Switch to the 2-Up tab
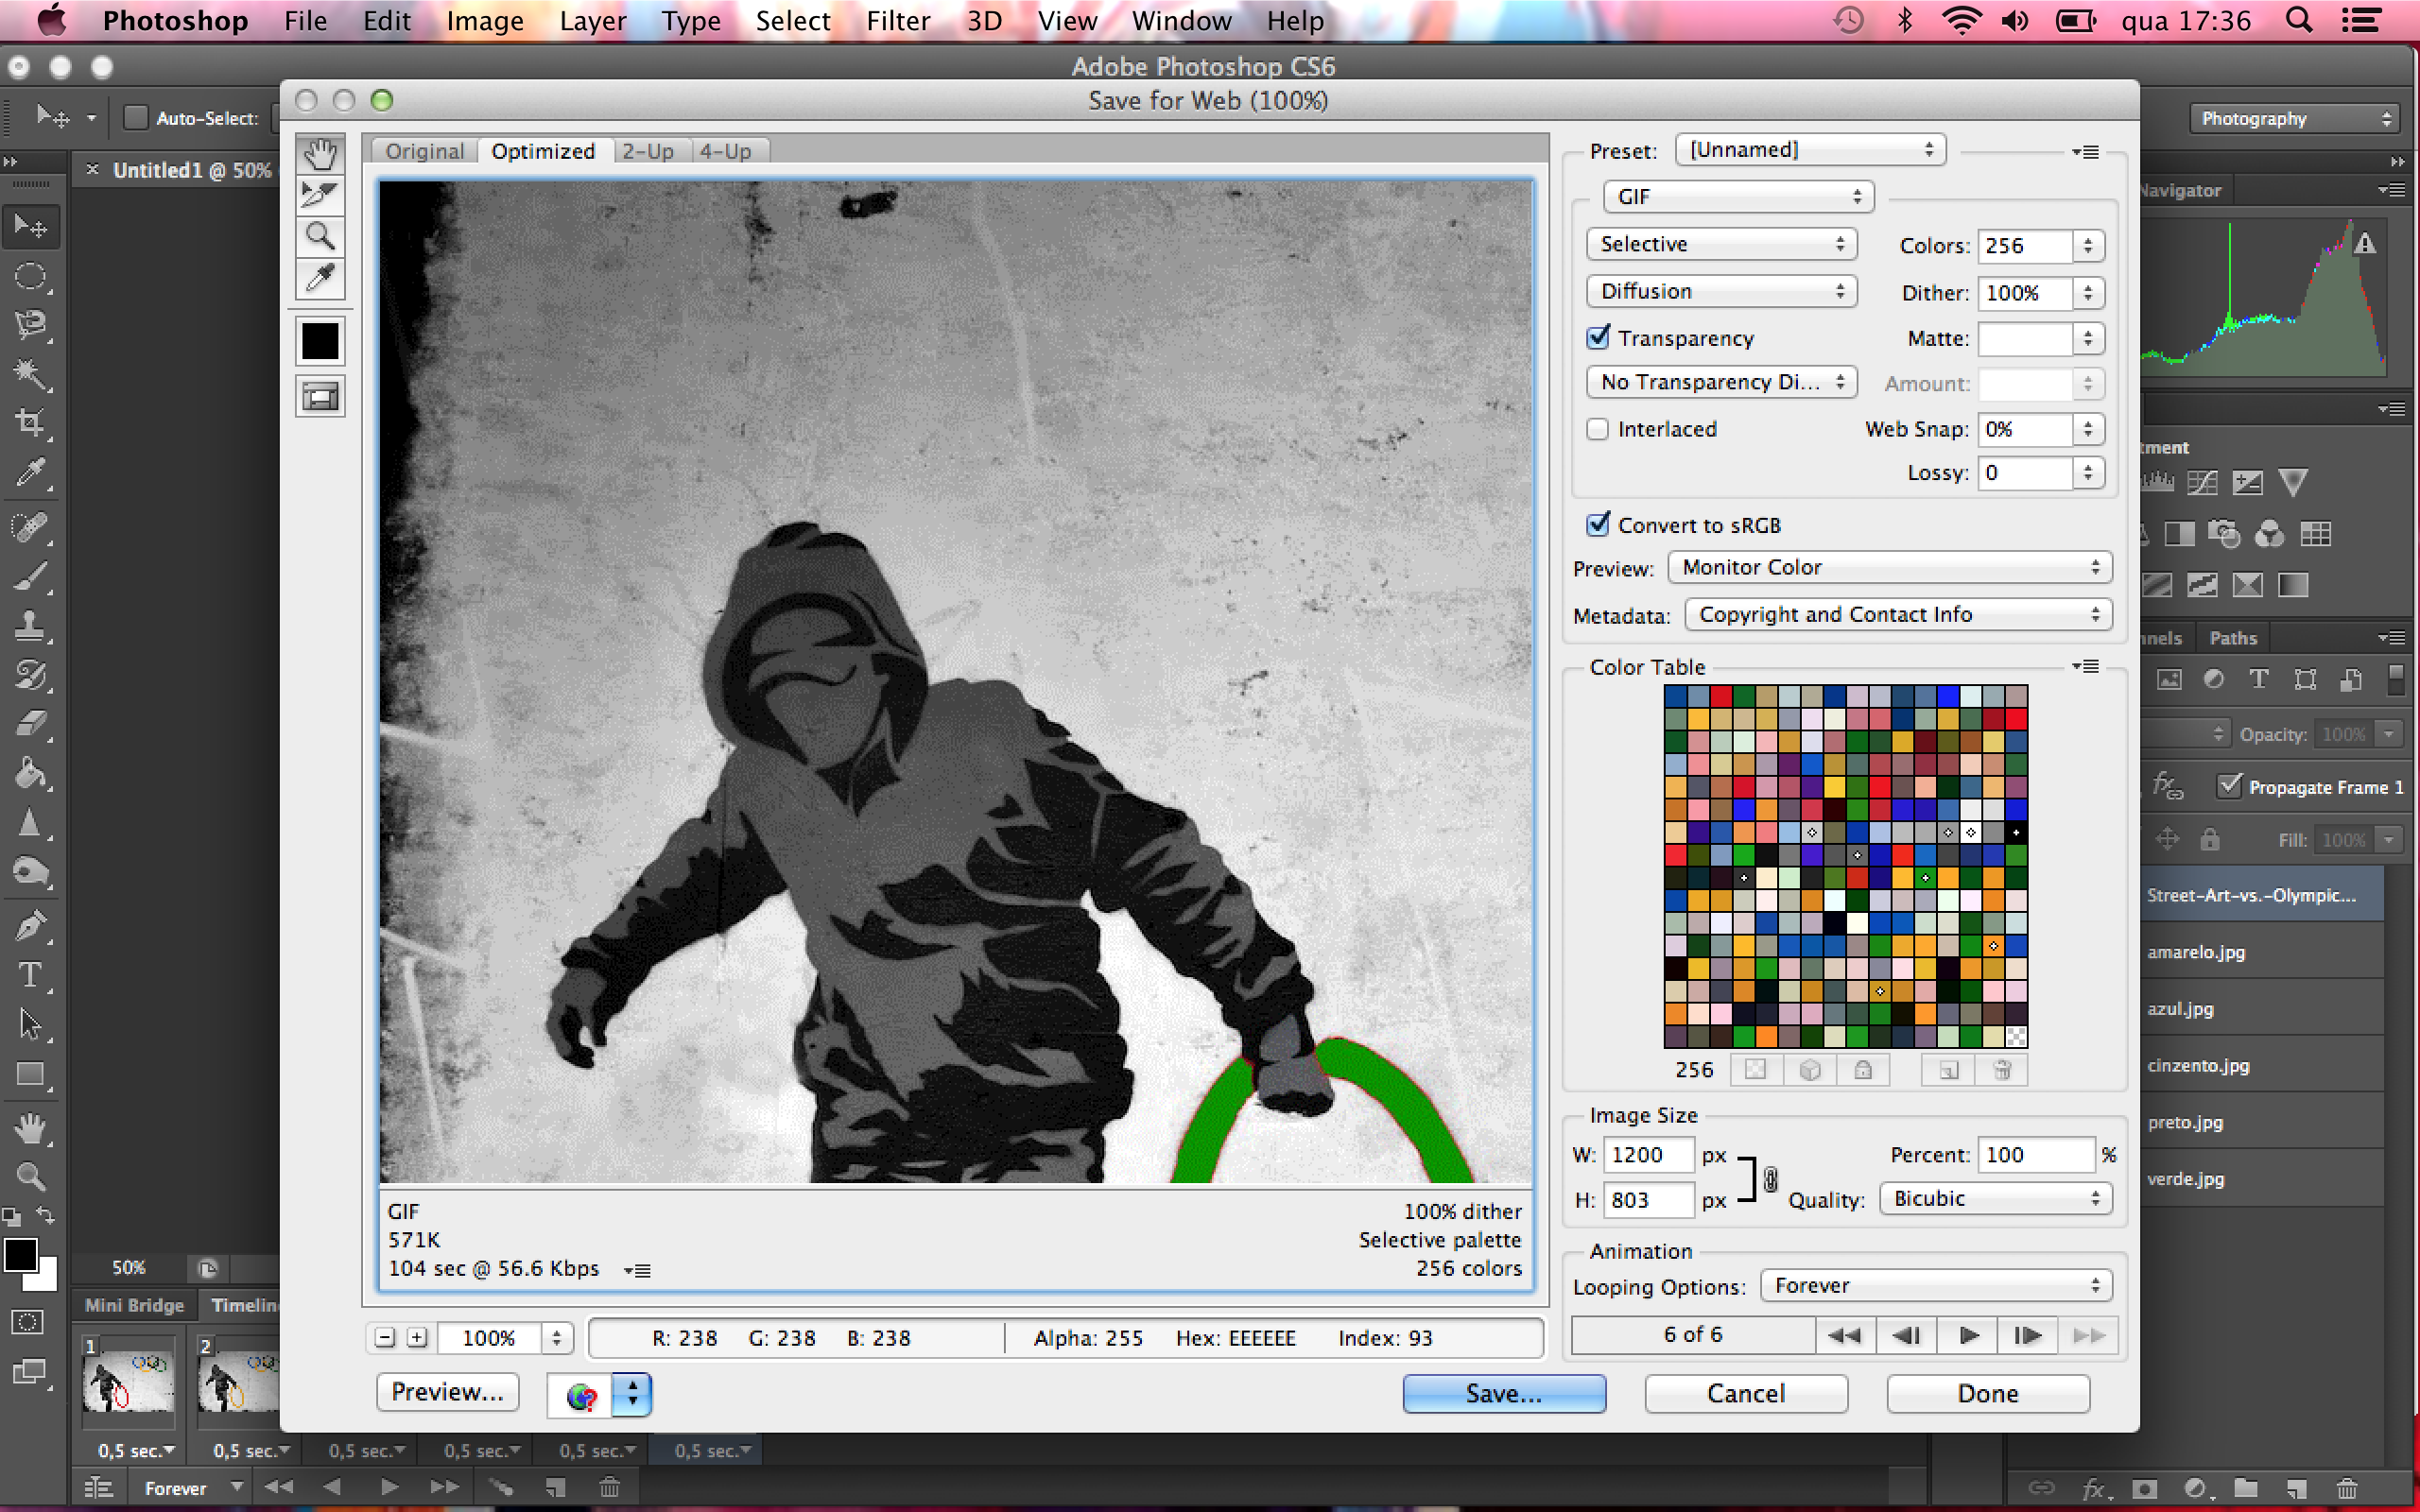2420x1512 pixels. point(648,151)
